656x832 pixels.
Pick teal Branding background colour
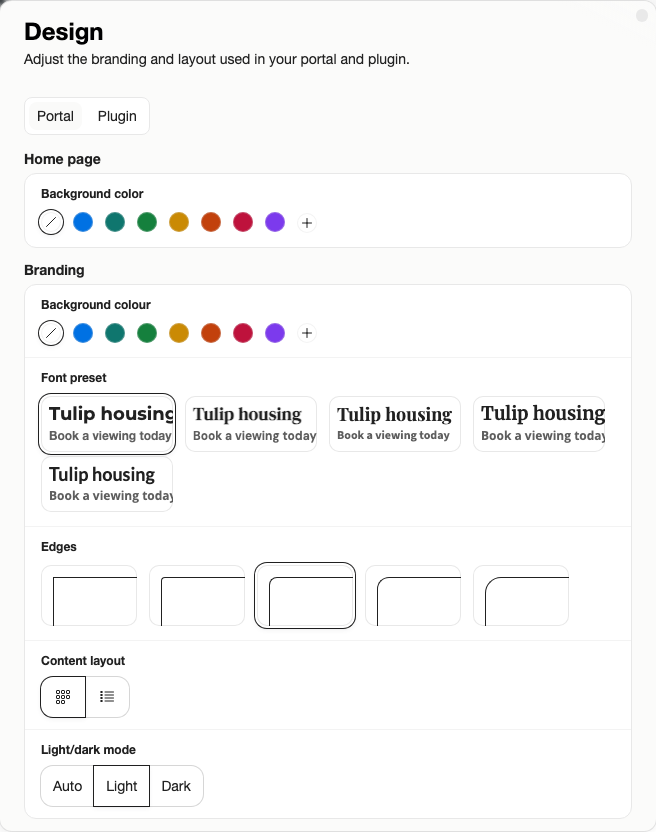[x=115, y=333]
